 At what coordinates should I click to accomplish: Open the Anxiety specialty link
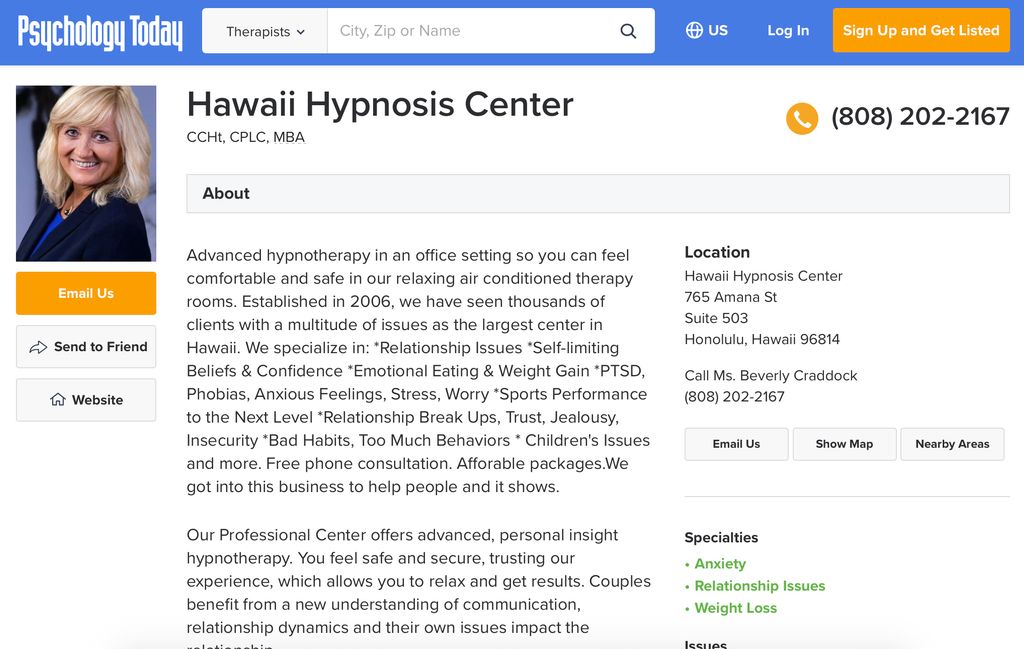[720, 563]
